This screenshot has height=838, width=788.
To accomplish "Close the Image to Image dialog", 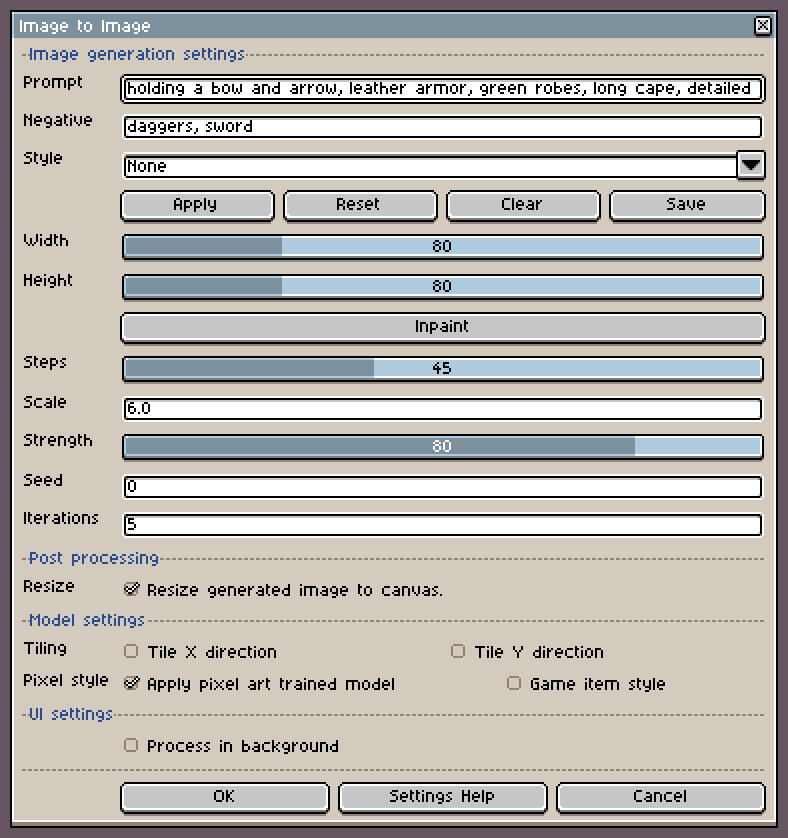I will point(762,26).
